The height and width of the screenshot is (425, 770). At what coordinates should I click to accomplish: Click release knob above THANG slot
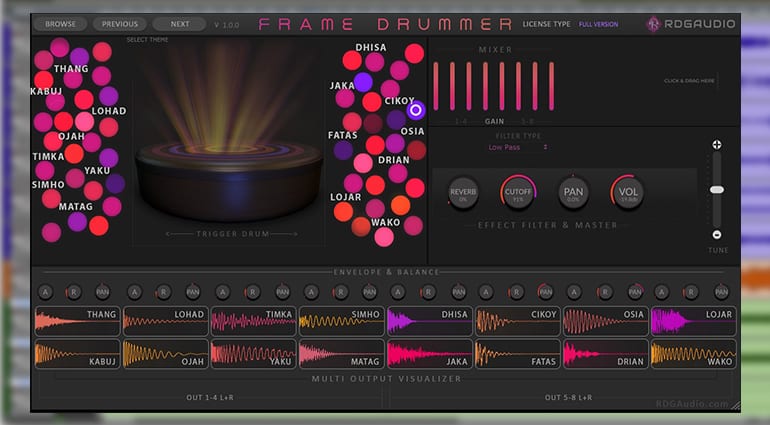click(x=74, y=292)
